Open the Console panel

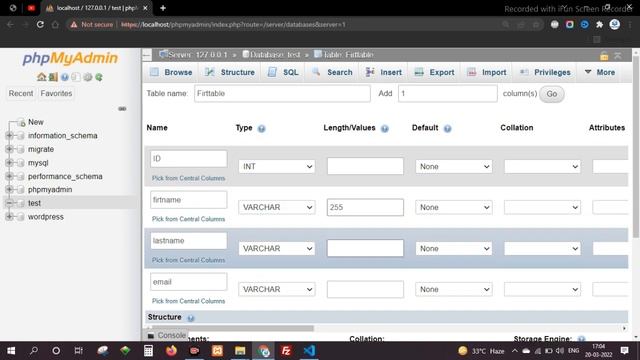click(x=167, y=336)
